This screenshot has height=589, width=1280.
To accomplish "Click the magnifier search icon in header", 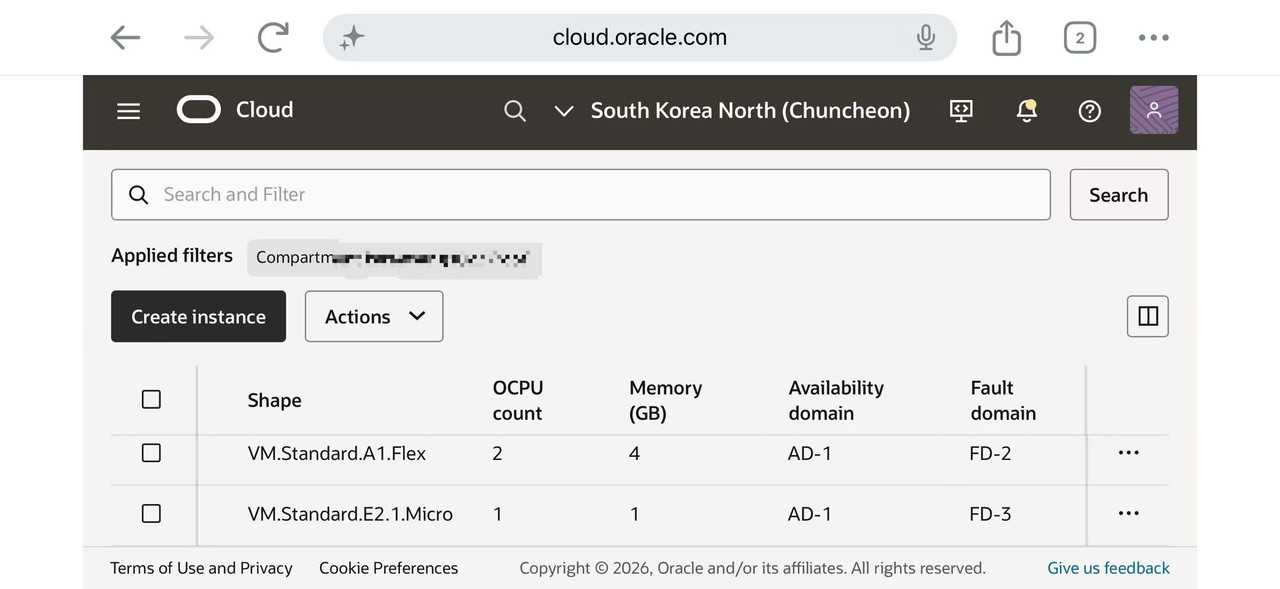I will pos(515,111).
